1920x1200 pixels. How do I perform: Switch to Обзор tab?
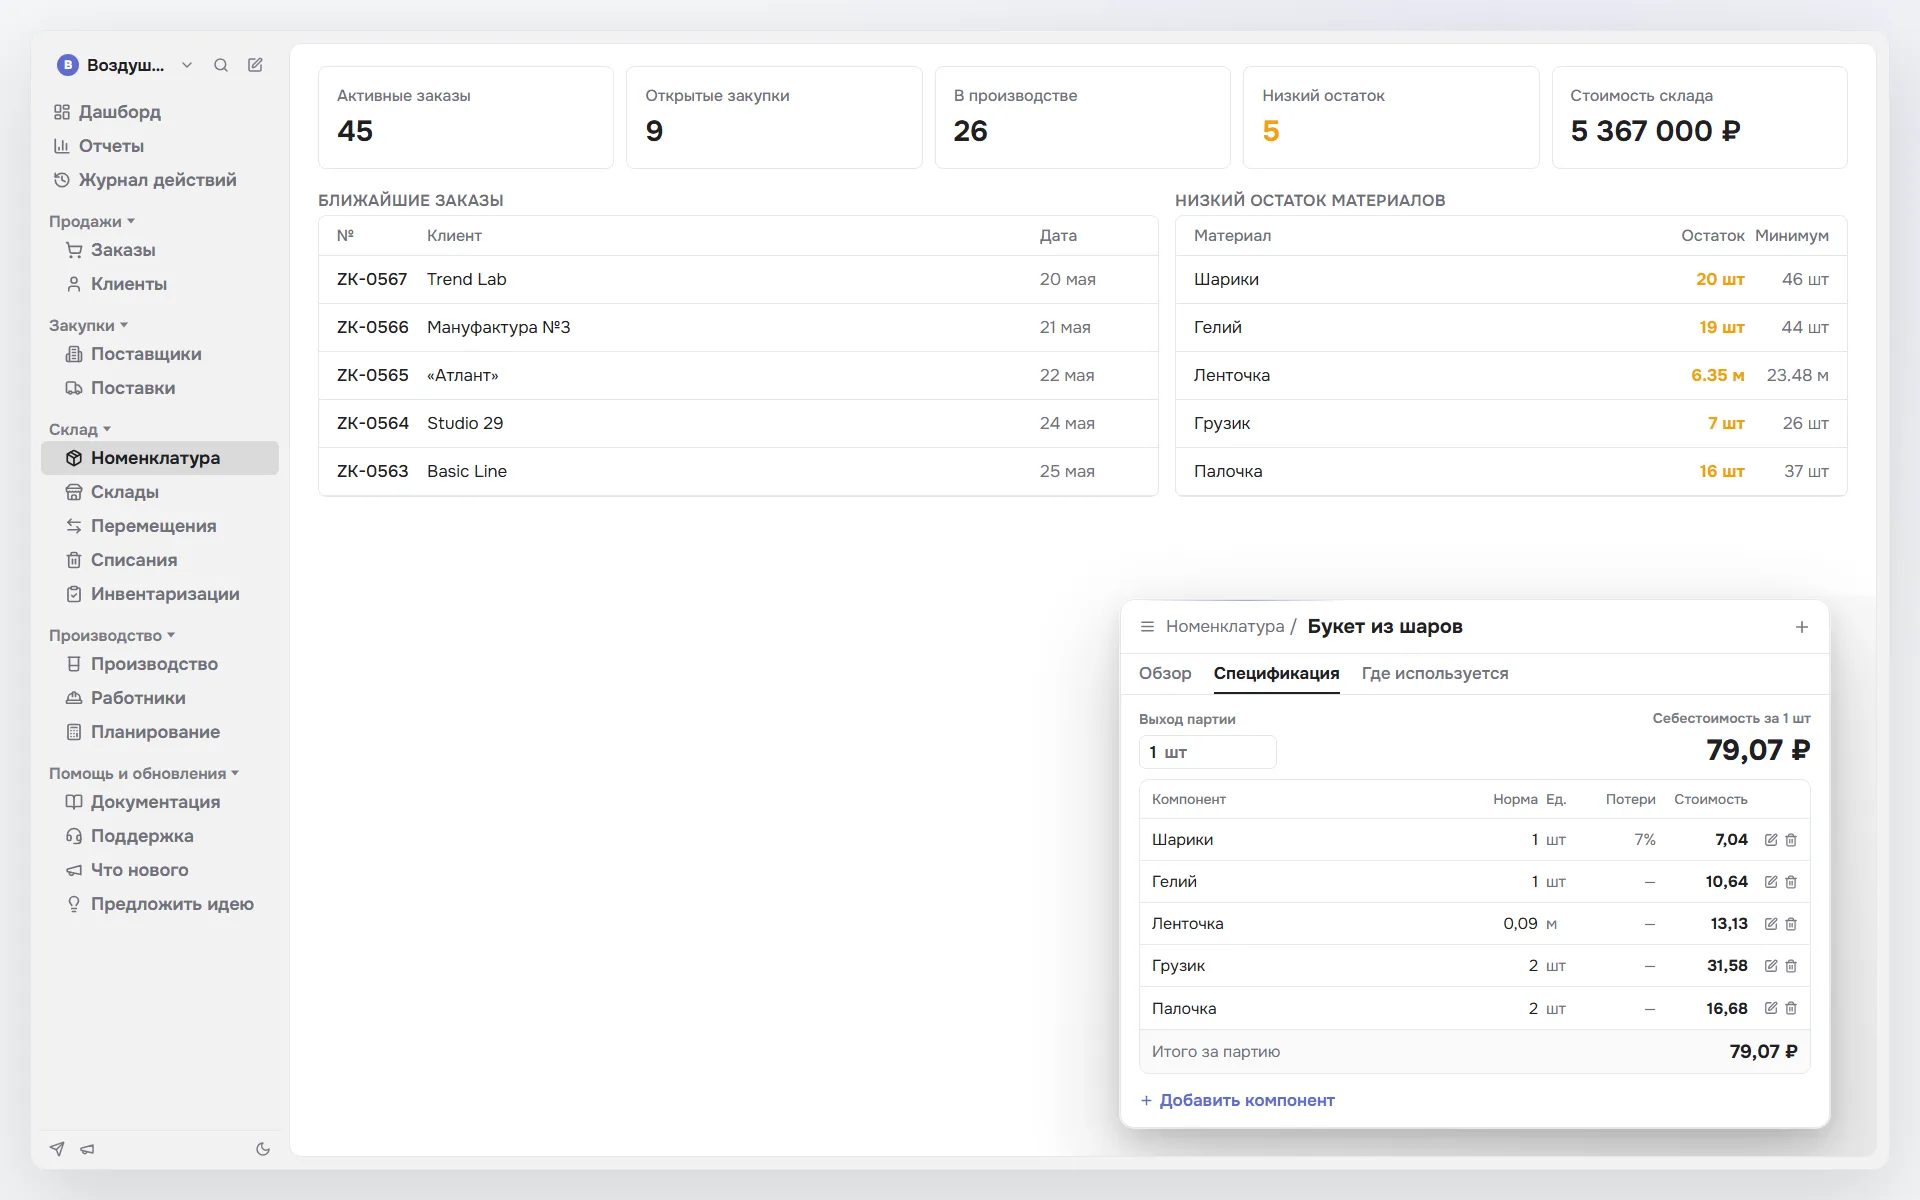[1165, 673]
